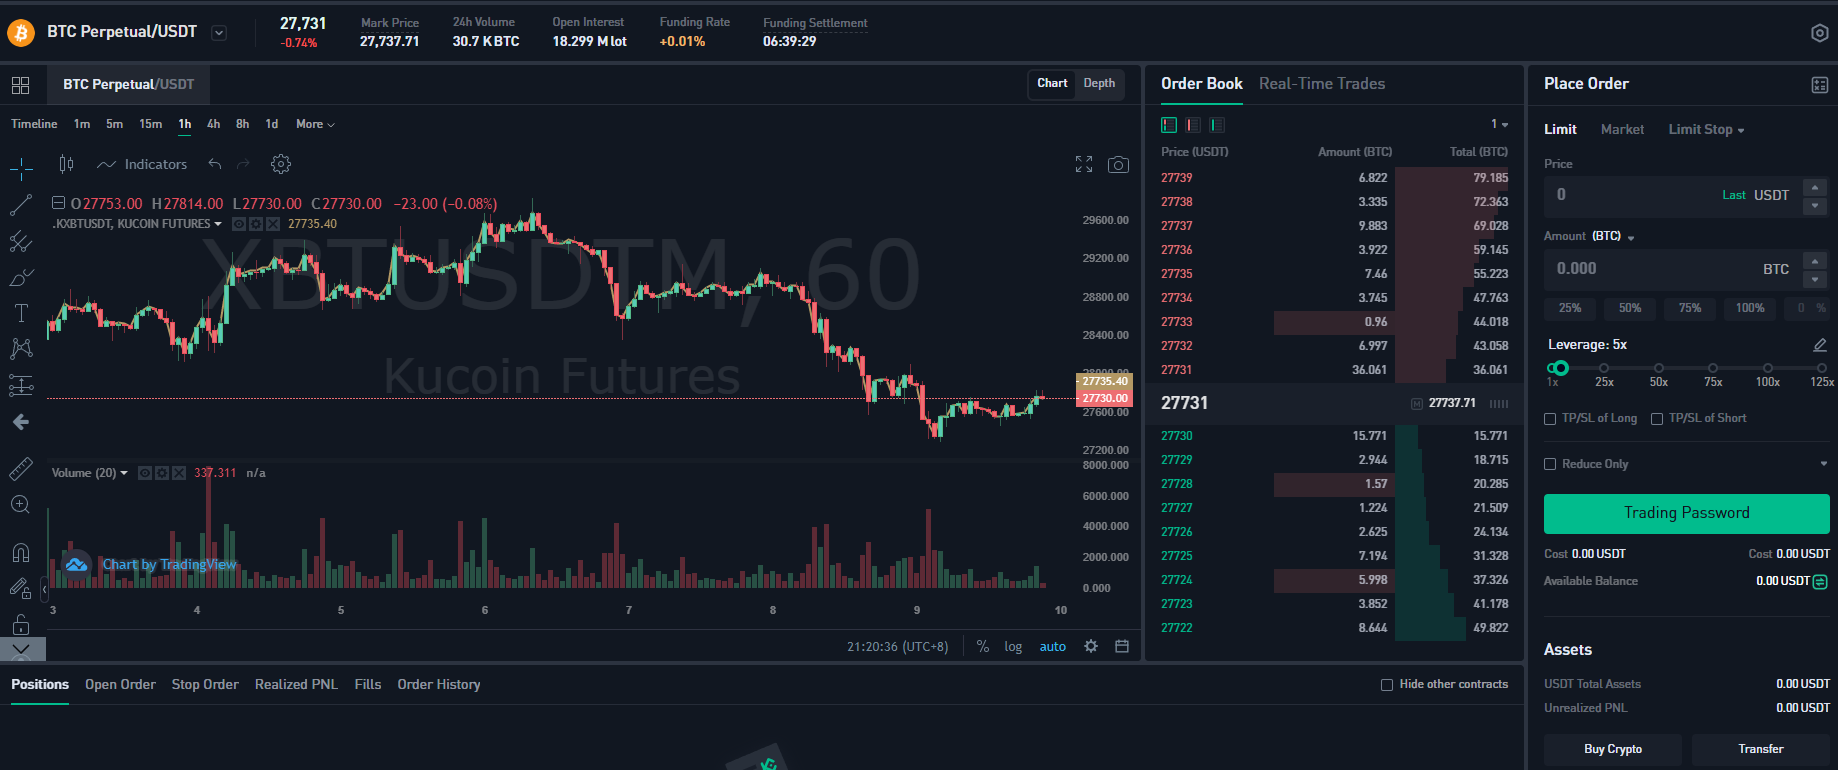Hide Volume indicator with eye icon
1838x770 pixels.
(145, 473)
